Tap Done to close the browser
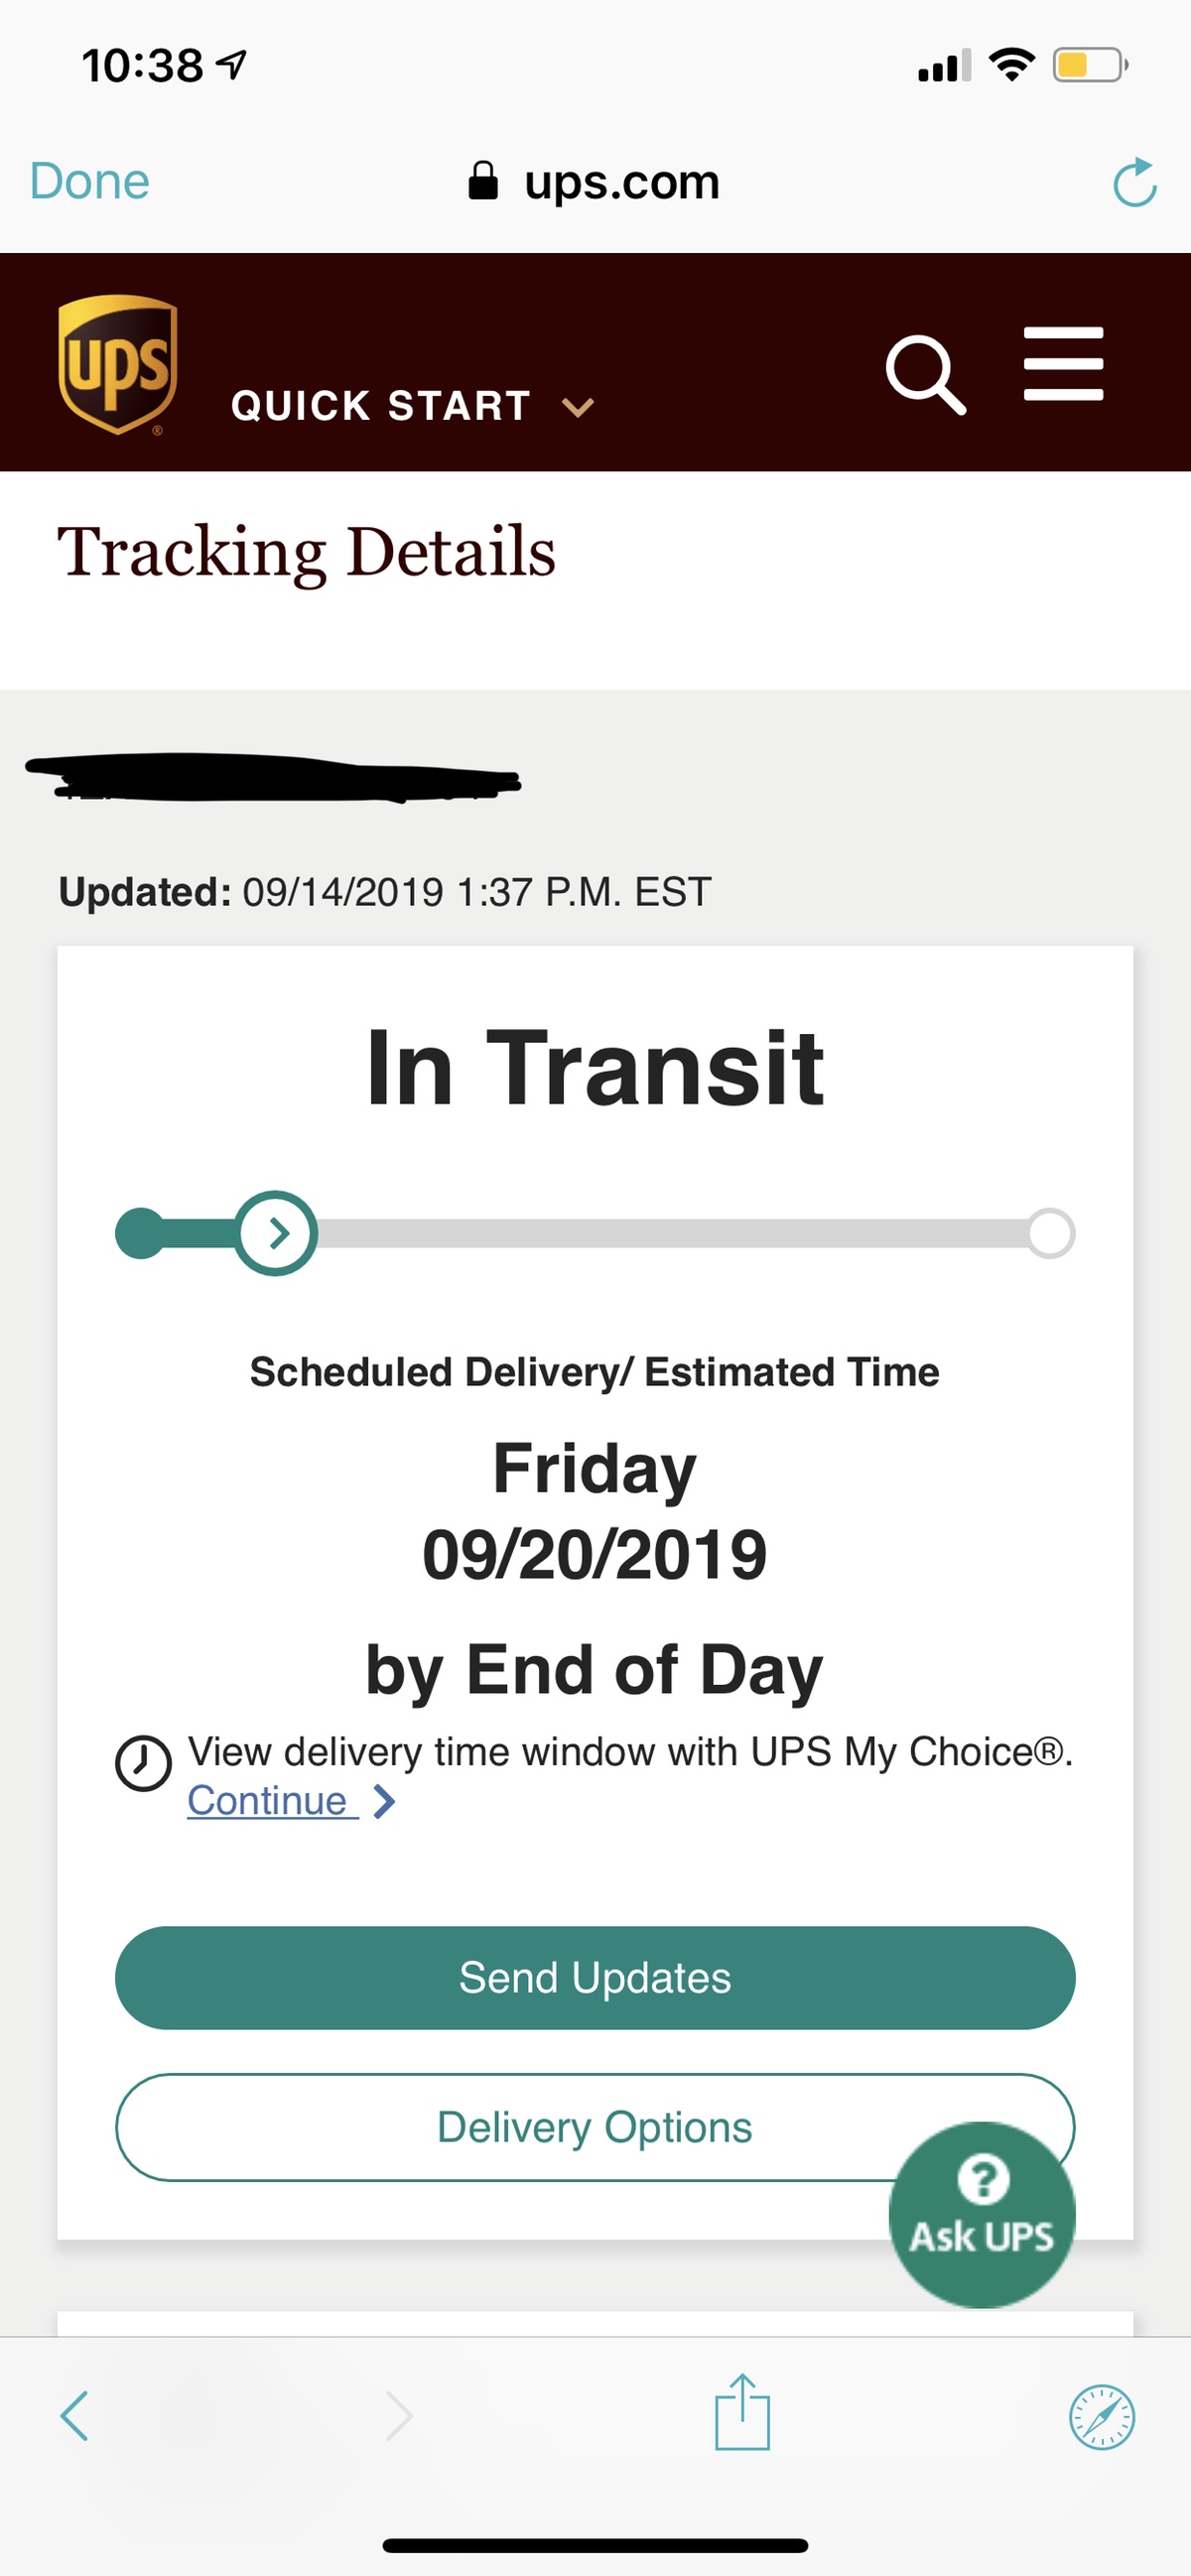 90,182
